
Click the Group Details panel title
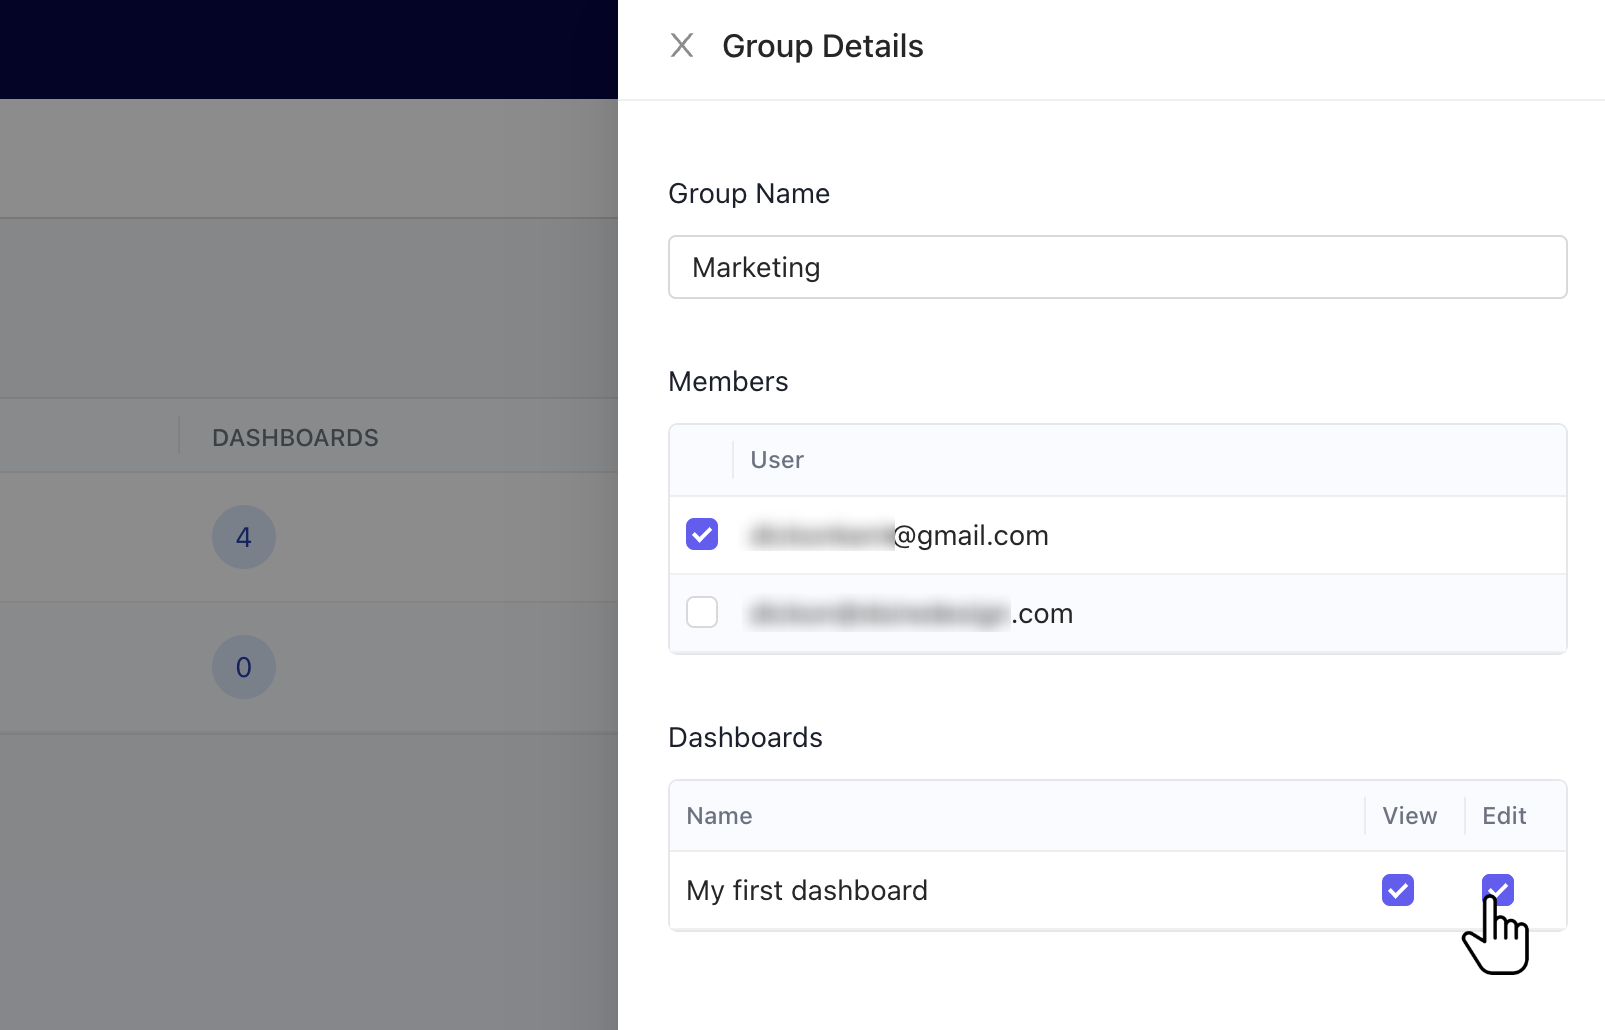coord(822,46)
